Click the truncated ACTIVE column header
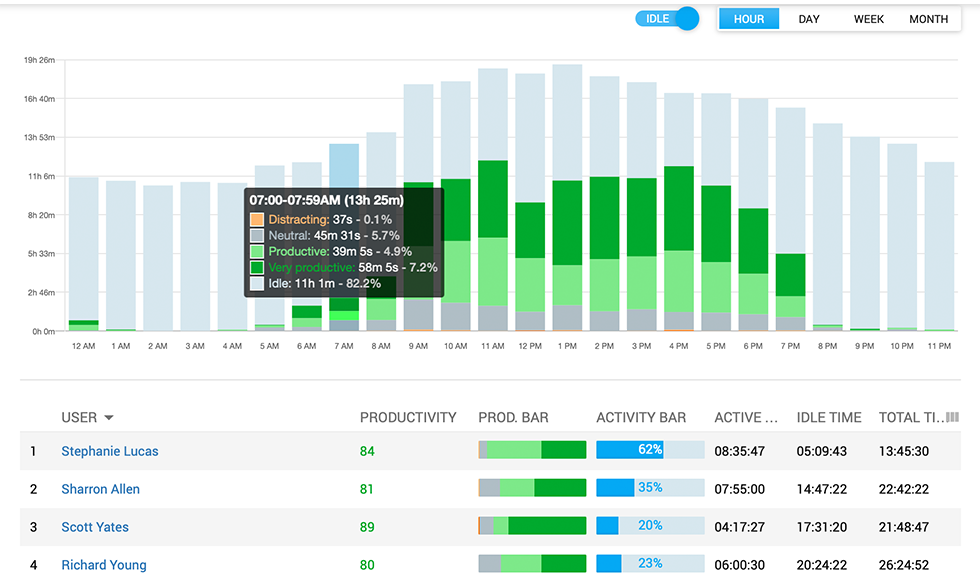 pyautogui.click(x=746, y=418)
